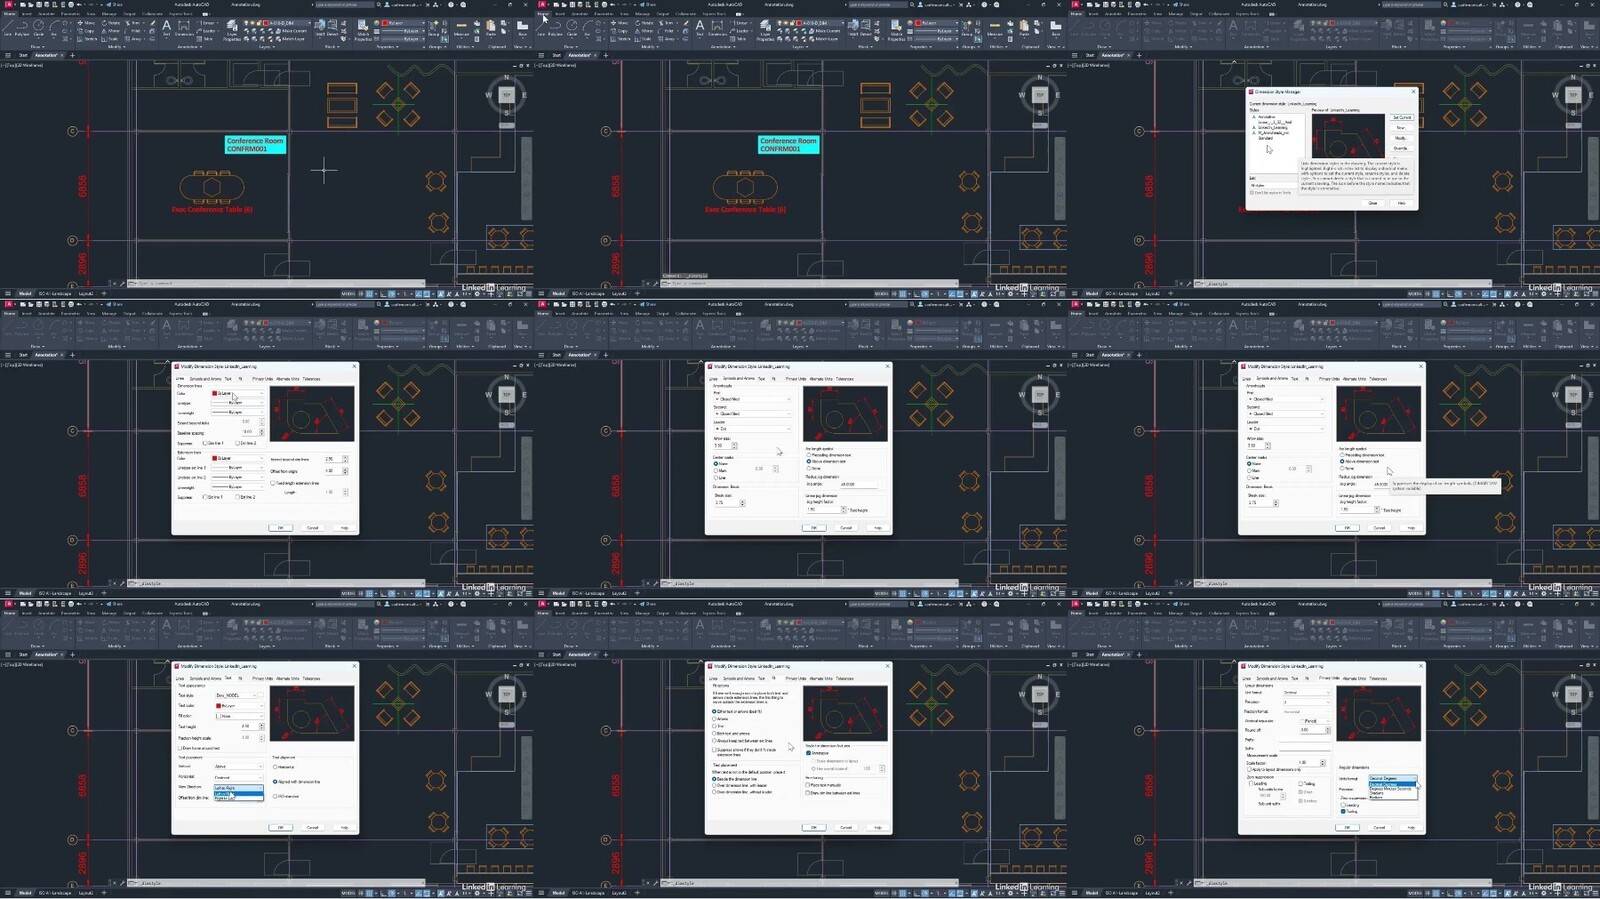The height and width of the screenshot is (899, 1600).
Task: Click Cancel in the Fit dialog
Action: point(846,827)
